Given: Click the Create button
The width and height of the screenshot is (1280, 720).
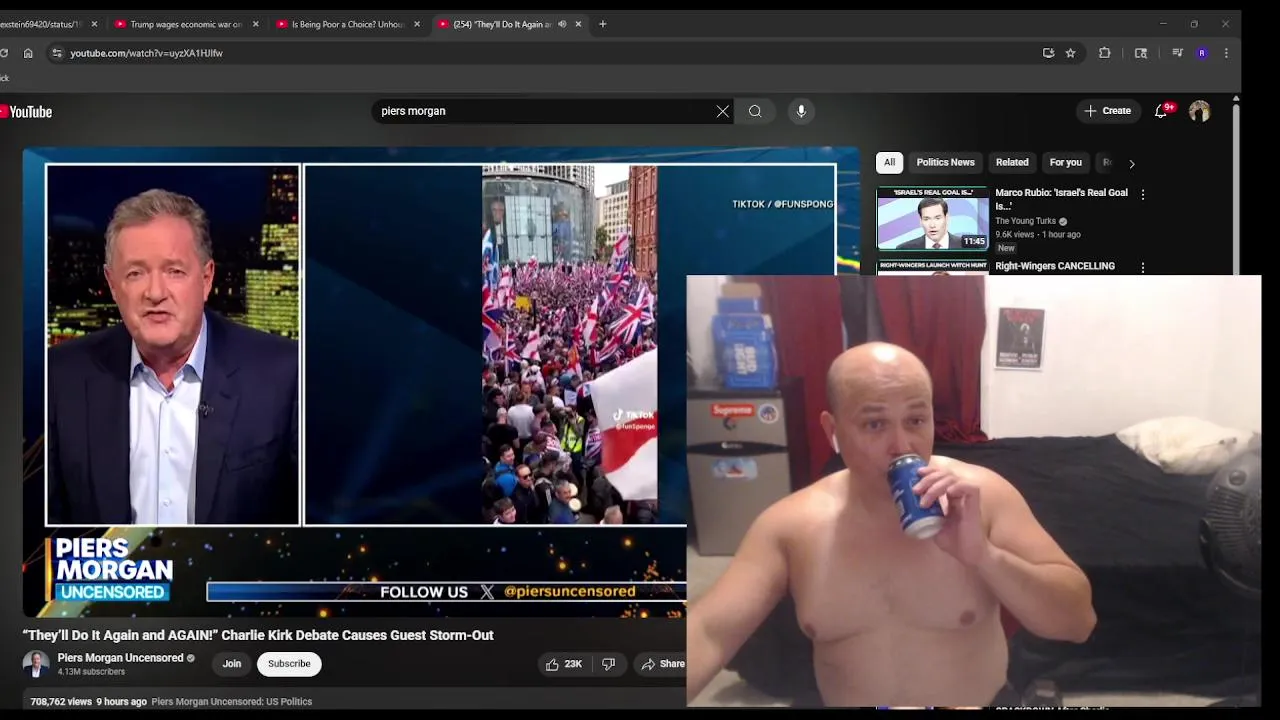Looking at the screenshot, I should tap(1108, 111).
